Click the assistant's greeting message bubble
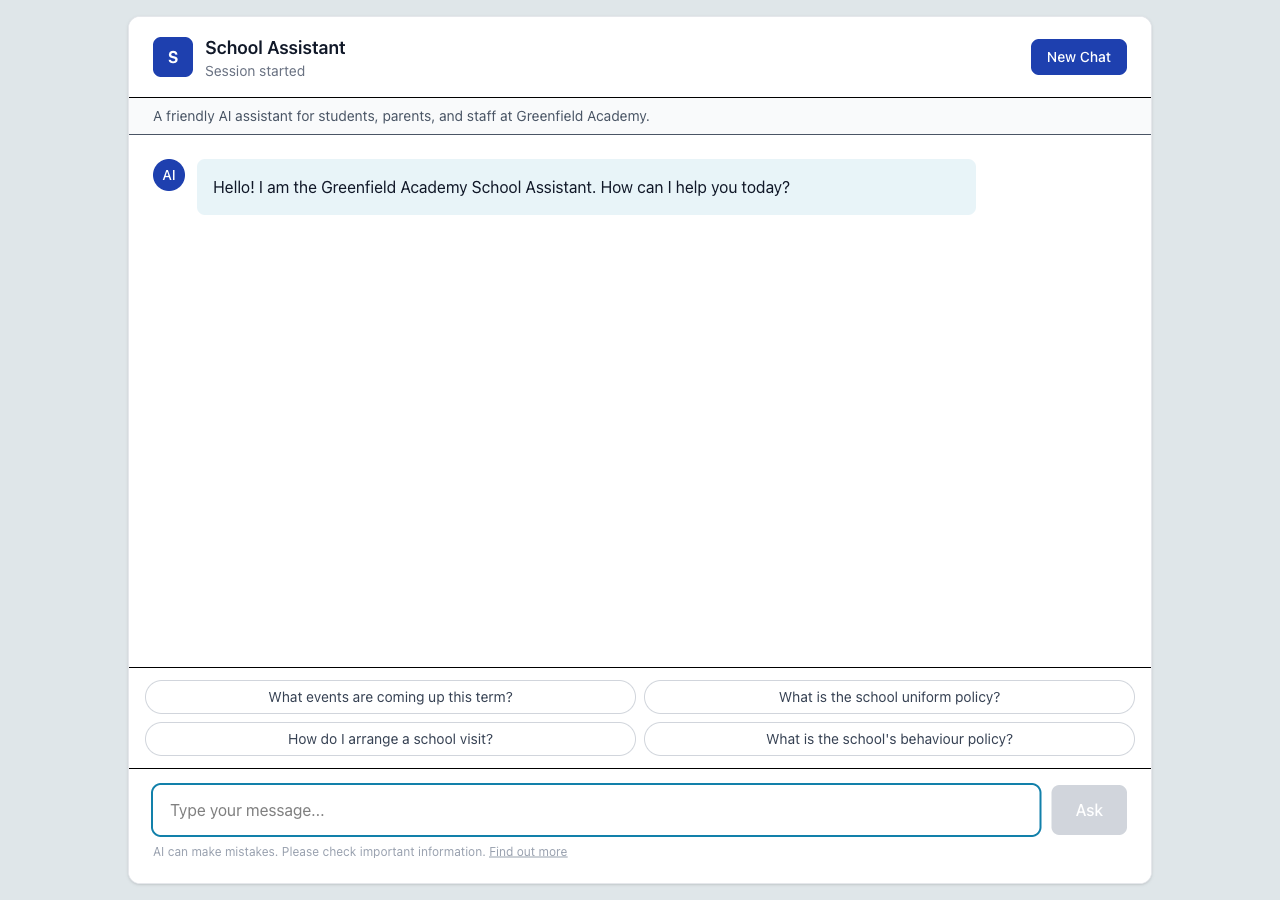1280x900 pixels. (x=586, y=187)
